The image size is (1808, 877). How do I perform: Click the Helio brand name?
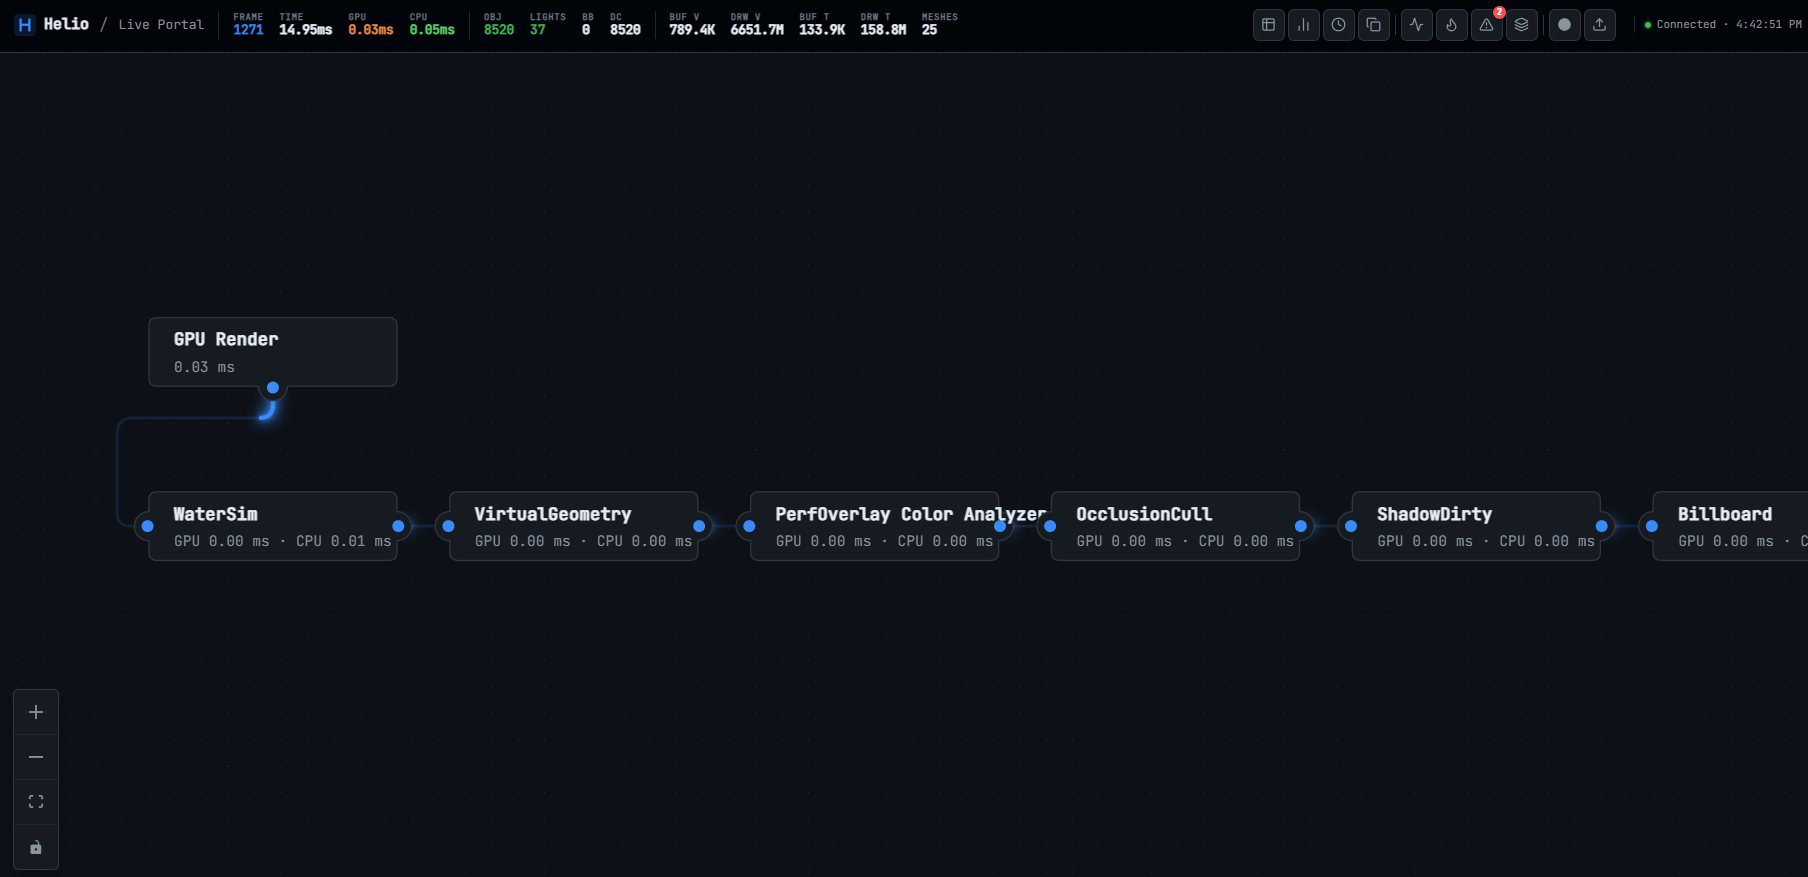[x=66, y=24]
